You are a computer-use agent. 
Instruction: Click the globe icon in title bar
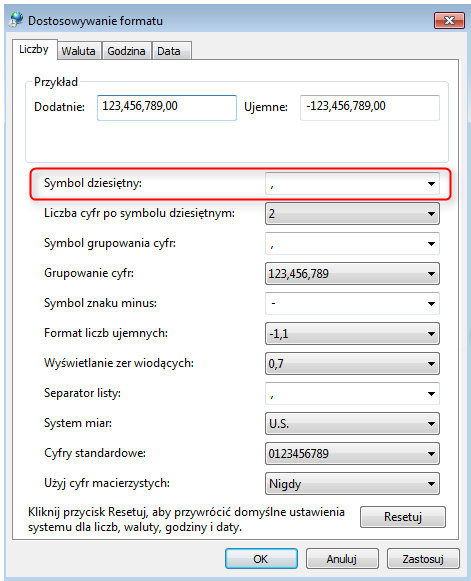click(16, 20)
